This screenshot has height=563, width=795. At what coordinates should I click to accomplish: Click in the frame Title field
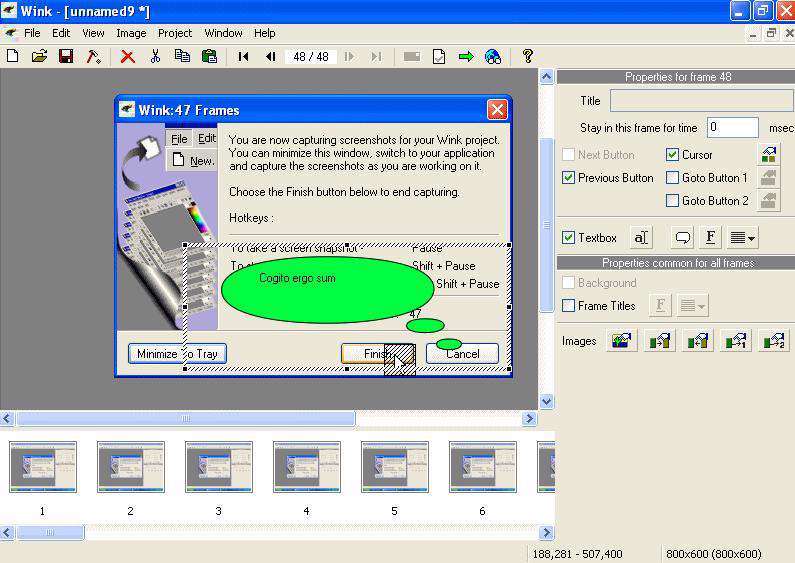point(702,100)
